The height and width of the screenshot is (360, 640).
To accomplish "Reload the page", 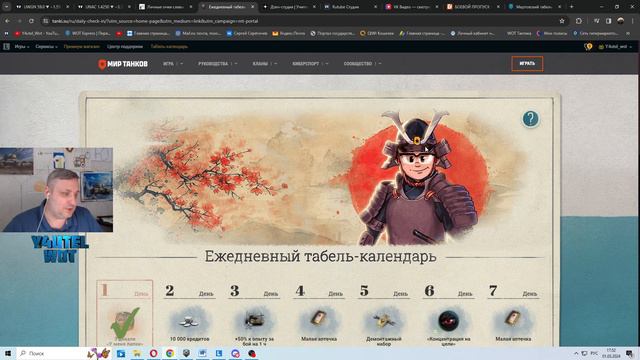I will click(31, 21).
